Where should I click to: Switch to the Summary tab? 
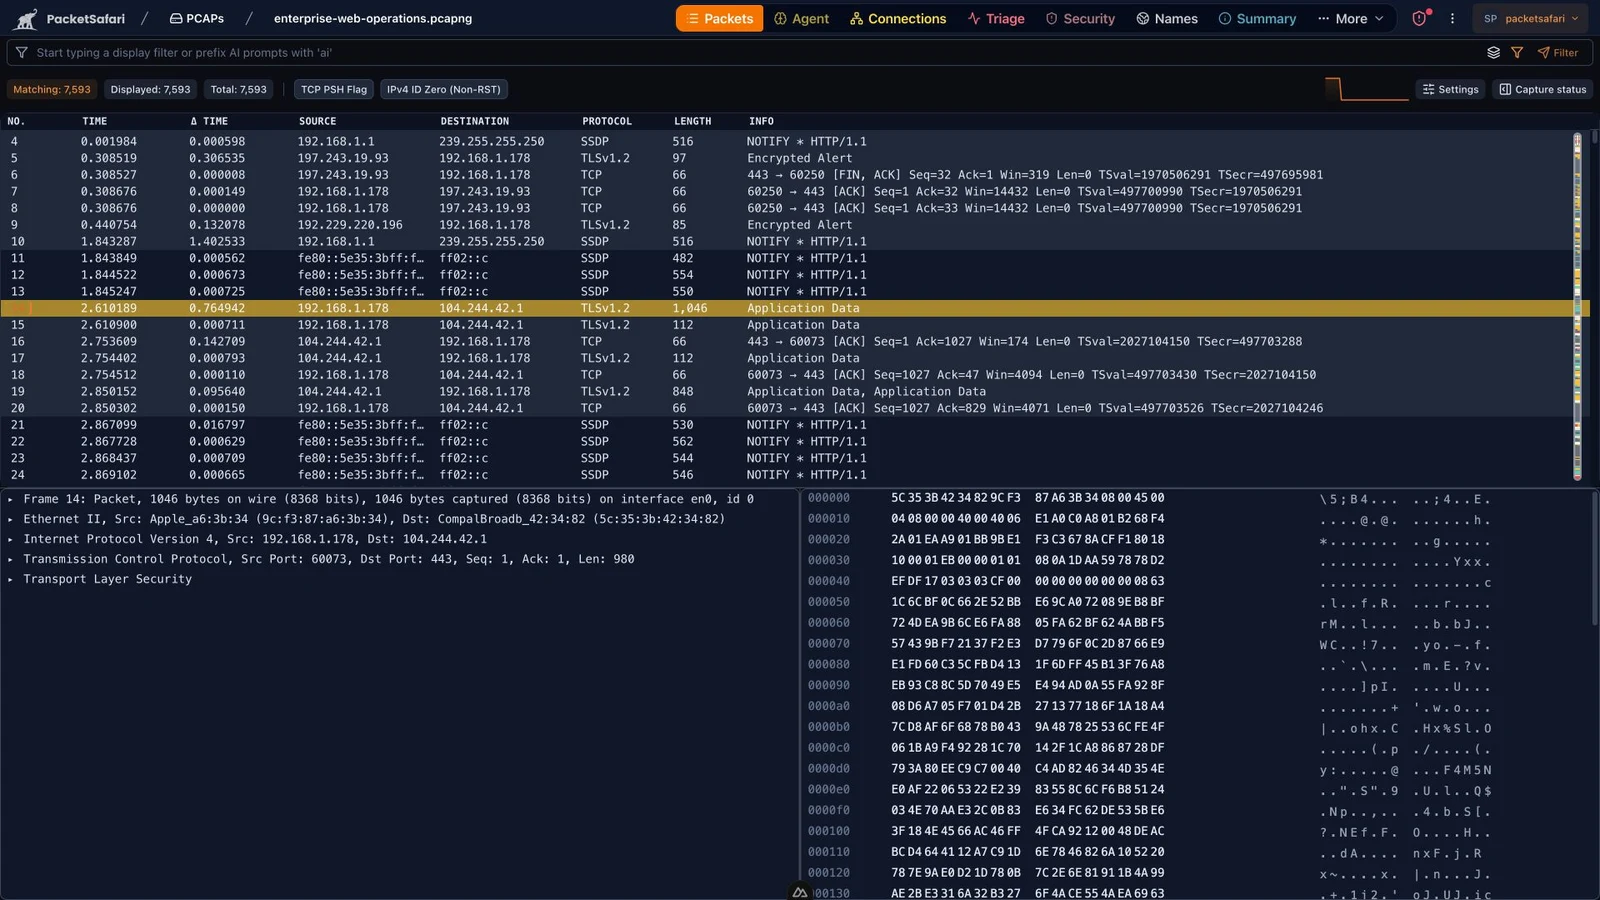point(1257,18)
